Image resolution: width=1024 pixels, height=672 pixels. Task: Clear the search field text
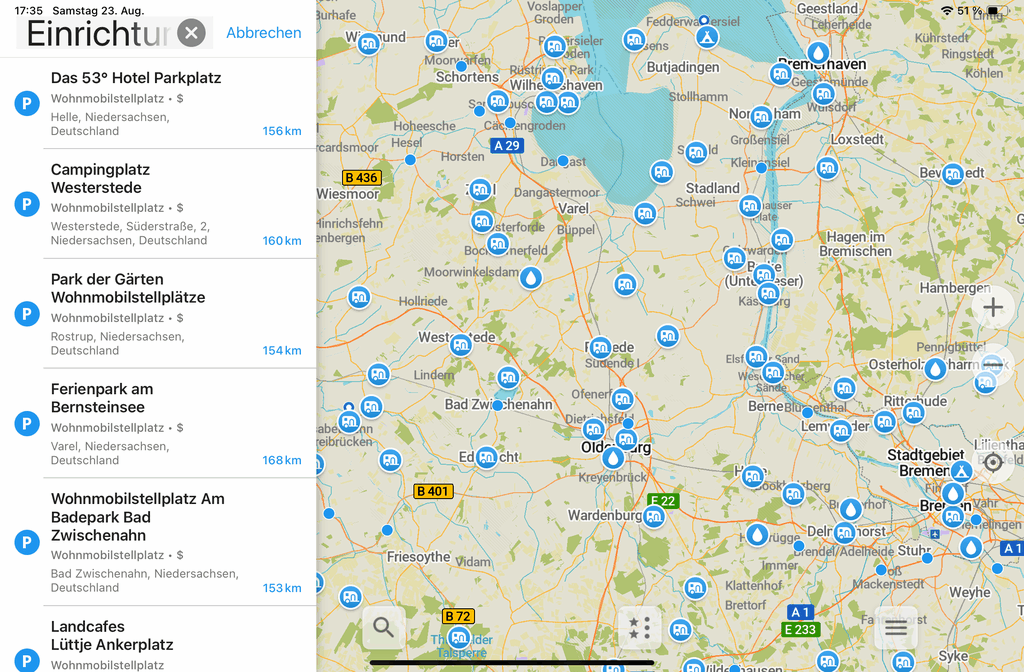click(191, 33)
